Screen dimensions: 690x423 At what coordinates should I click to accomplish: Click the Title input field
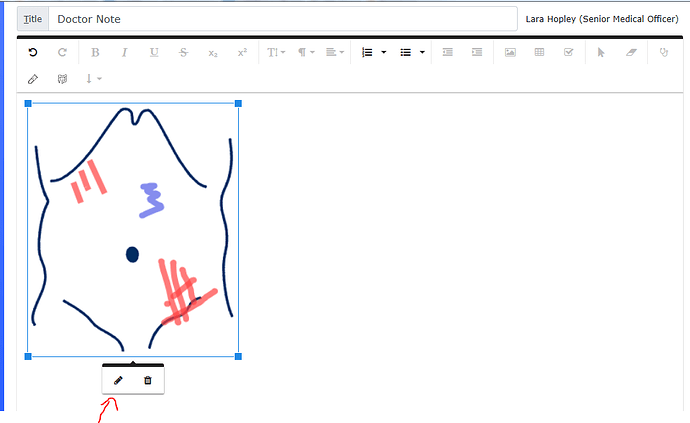click(284, 19)
